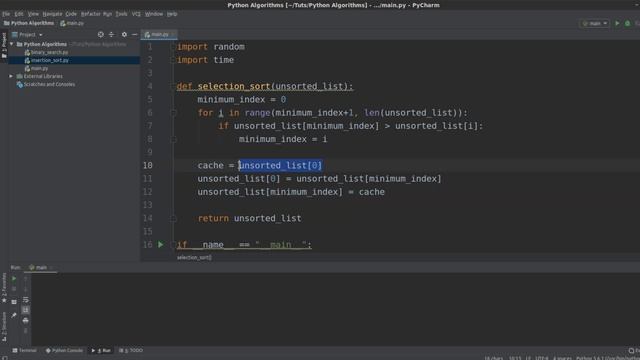Open the Edit menu
The width and height of the screenshot is (640, 360).
pyautogui.click(x=19, y=14)
